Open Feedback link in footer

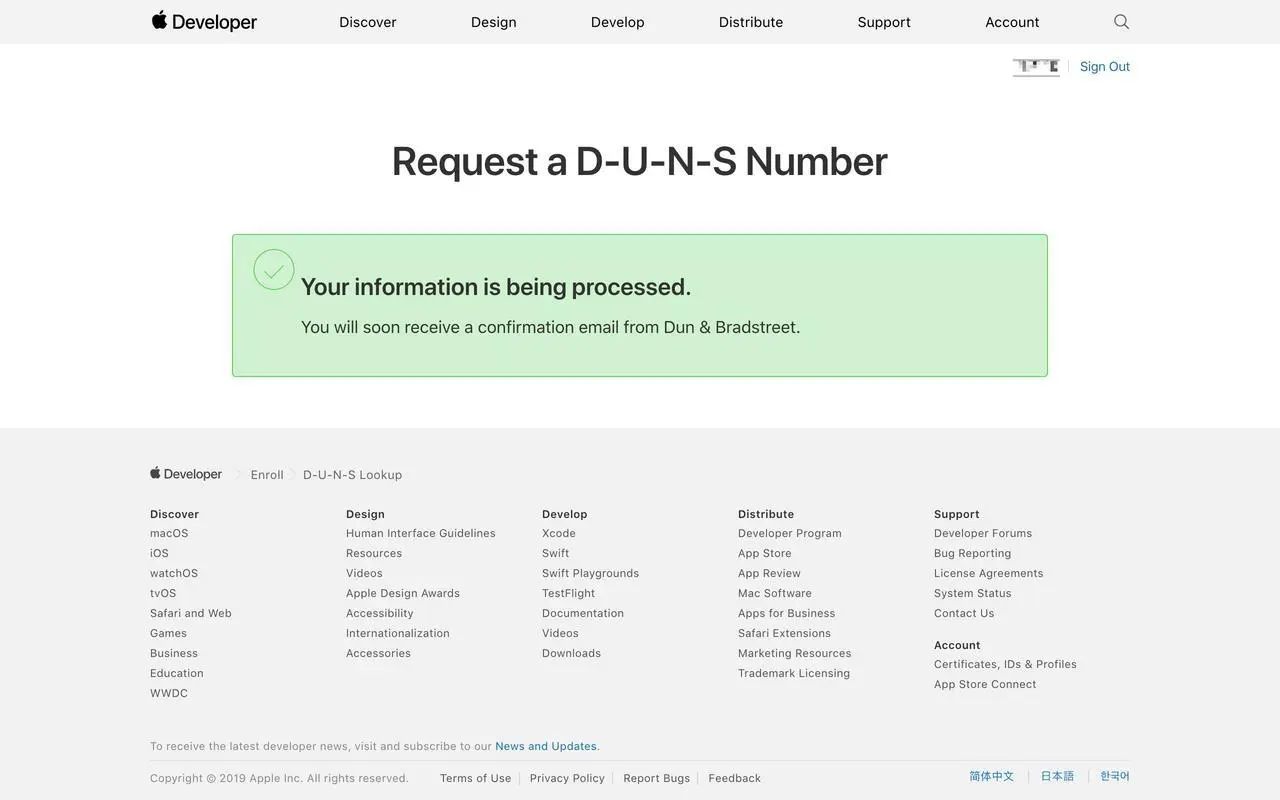[x=735, y=778]
